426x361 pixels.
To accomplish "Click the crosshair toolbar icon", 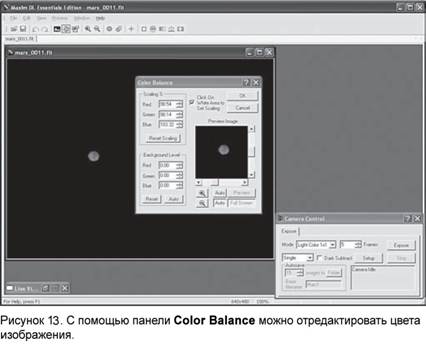I will pos(131,29).
